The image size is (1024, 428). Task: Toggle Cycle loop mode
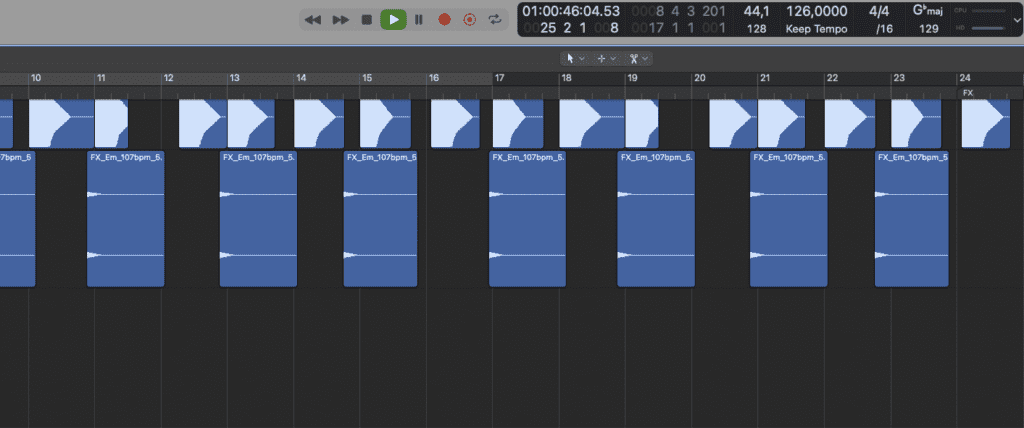(x=495, y=20)
